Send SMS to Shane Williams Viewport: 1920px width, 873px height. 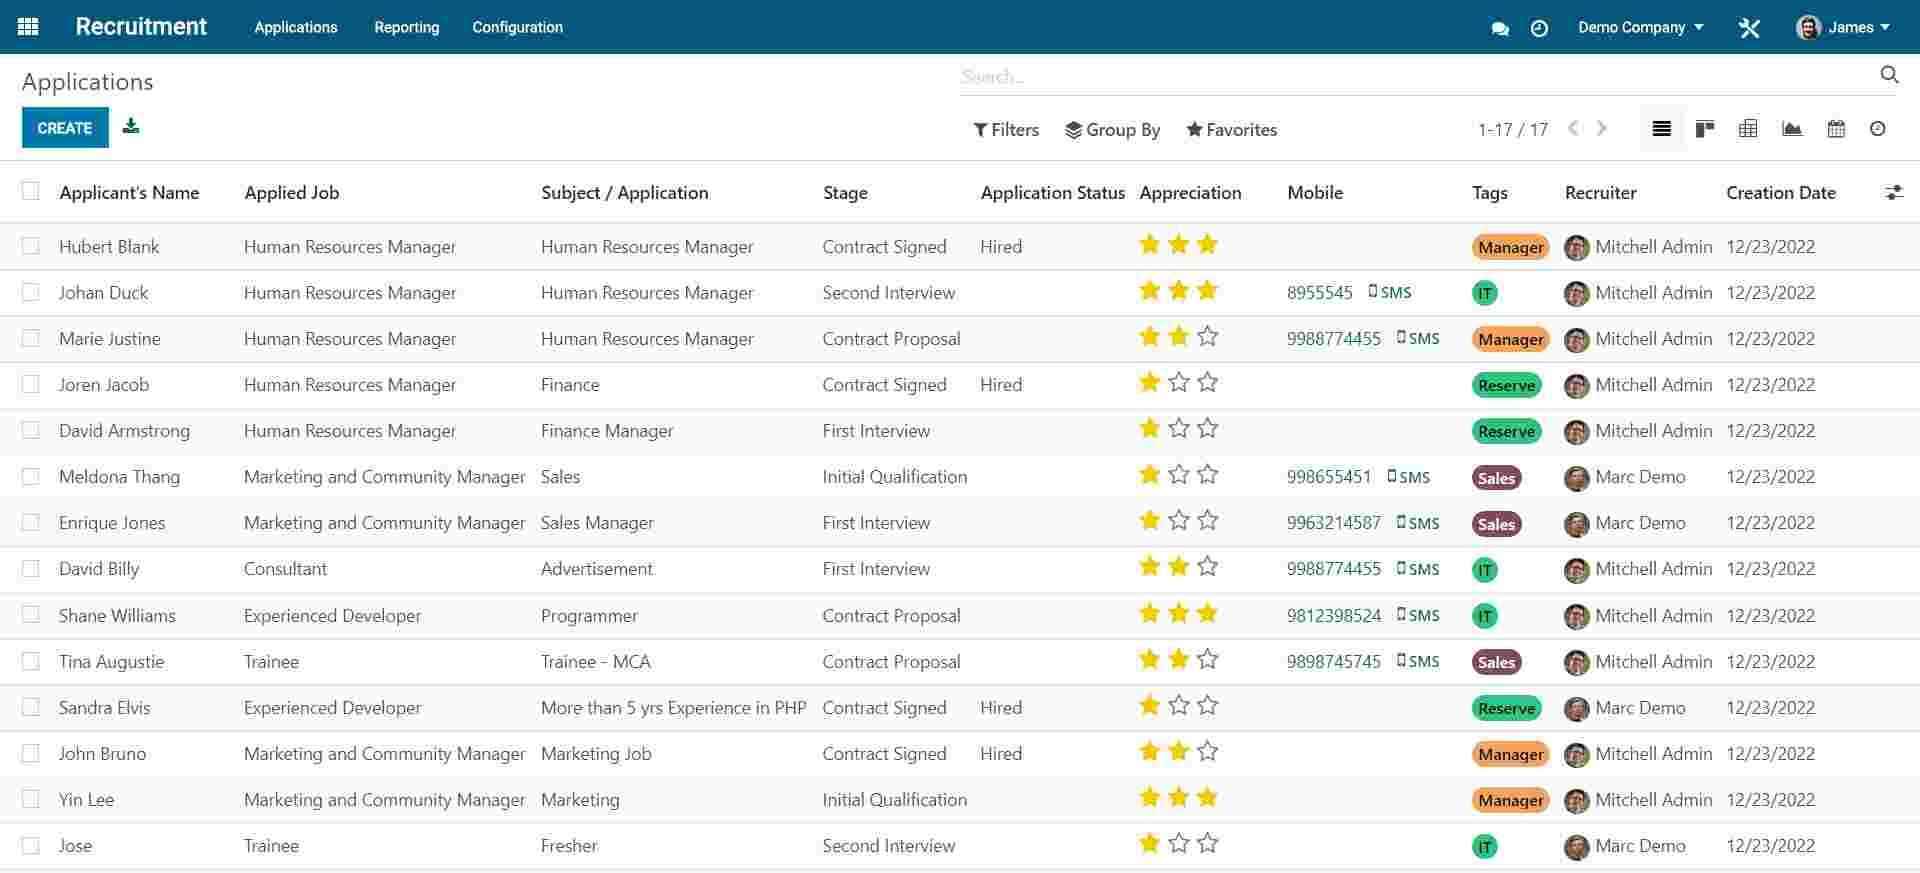click(1418, 615)
